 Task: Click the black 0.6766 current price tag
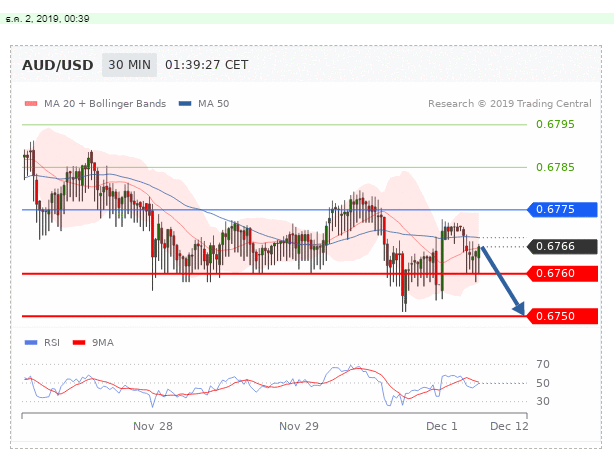tap(562, 247)
